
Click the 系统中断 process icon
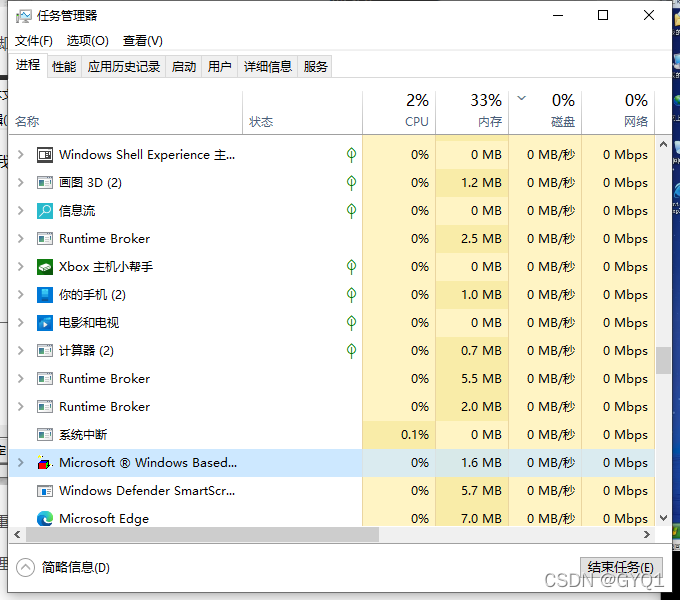(45, 434)
